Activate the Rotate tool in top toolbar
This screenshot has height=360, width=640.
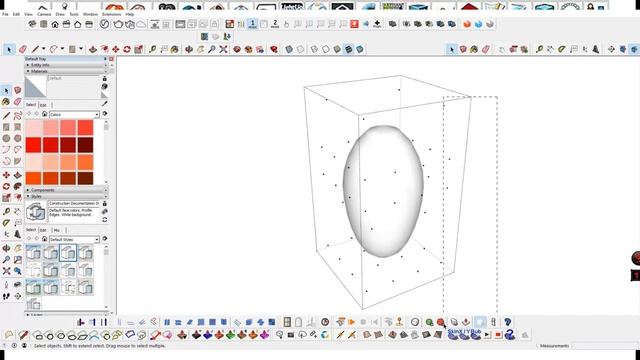(127, 49)
